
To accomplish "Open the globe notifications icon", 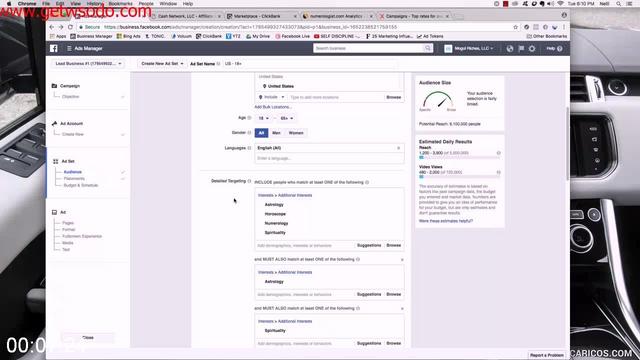I will pos(510,48).
